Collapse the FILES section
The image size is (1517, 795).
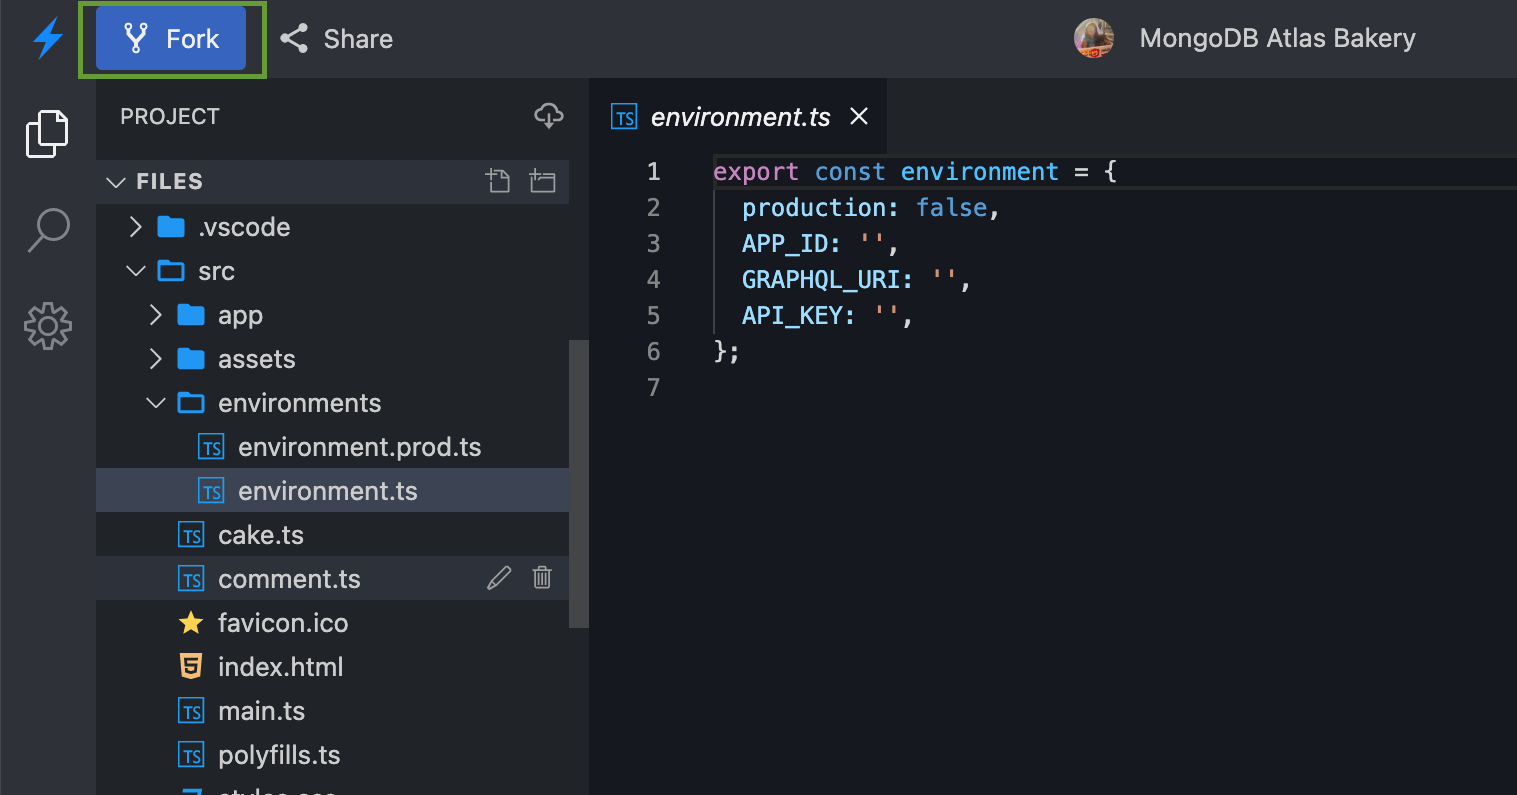coord(116,181)
